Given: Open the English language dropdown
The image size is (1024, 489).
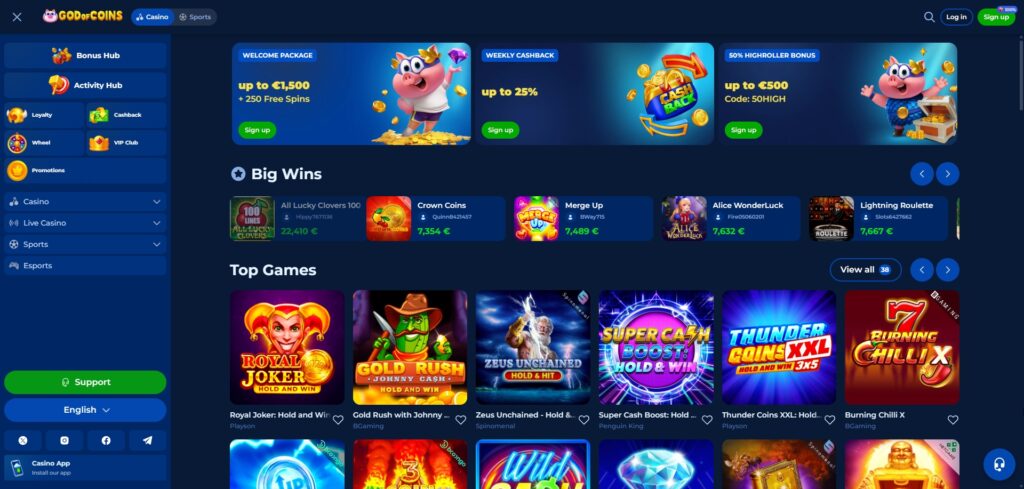Looking at the screenshot, I should click(86, 410).
